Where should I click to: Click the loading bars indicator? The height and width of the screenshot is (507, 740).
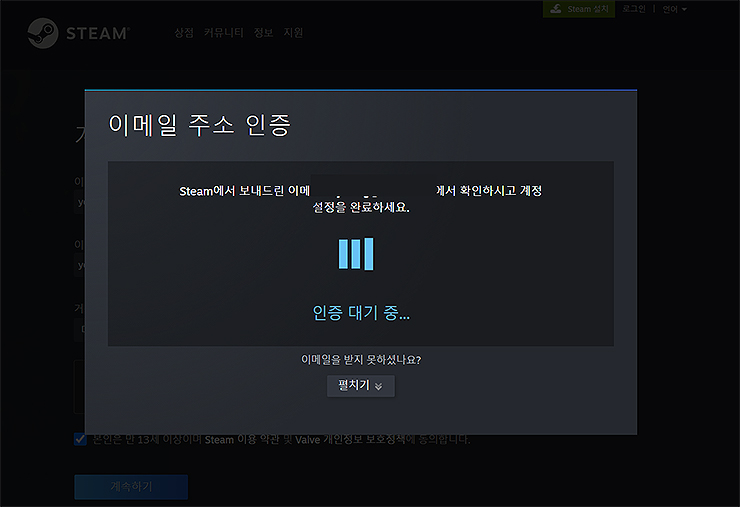click(x=356, y=254)
